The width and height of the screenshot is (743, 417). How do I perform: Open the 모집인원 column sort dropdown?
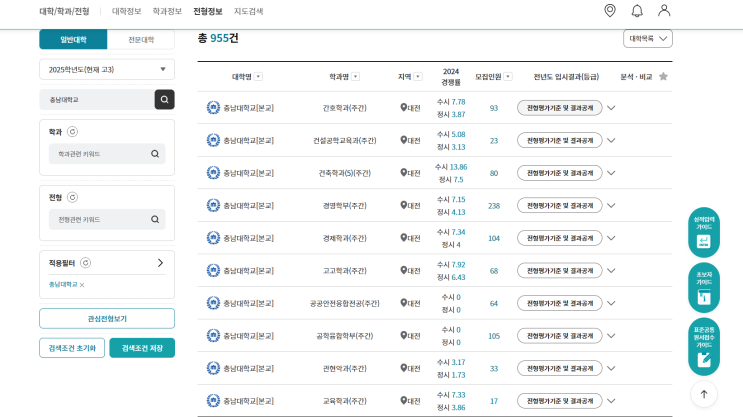tap(508, 77)
